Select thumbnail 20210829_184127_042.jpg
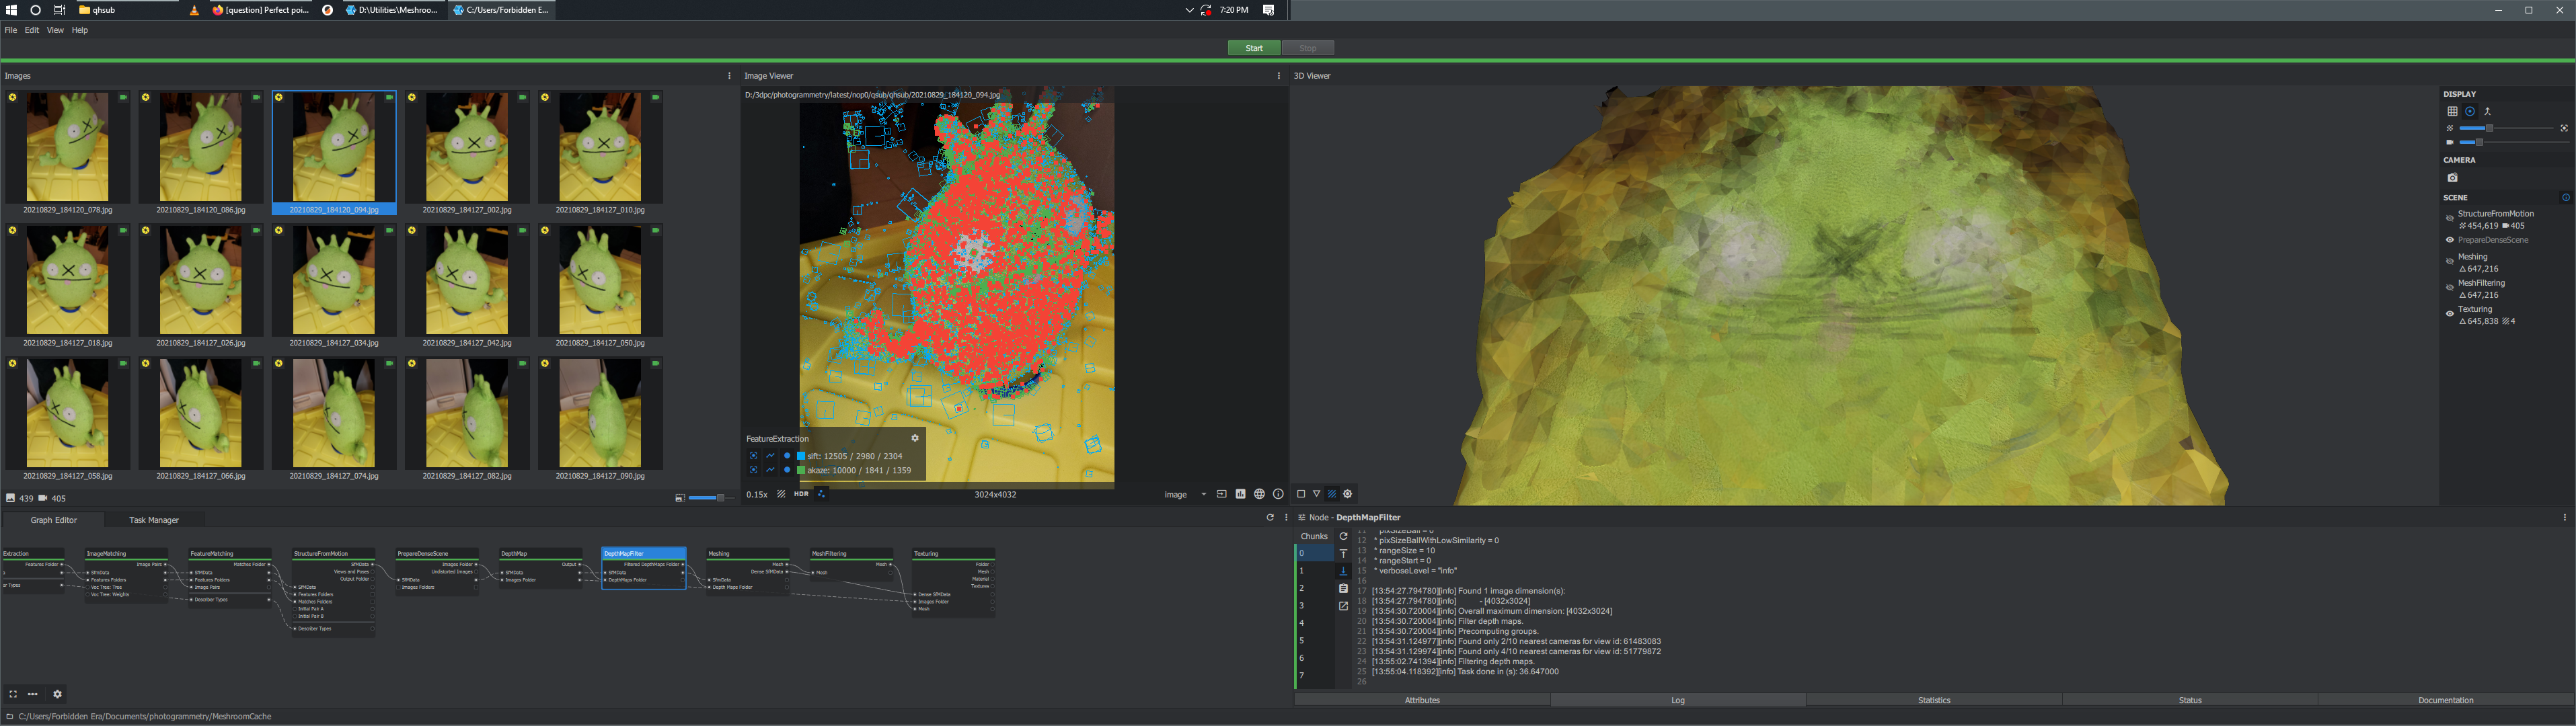 (x=467, y=285)
